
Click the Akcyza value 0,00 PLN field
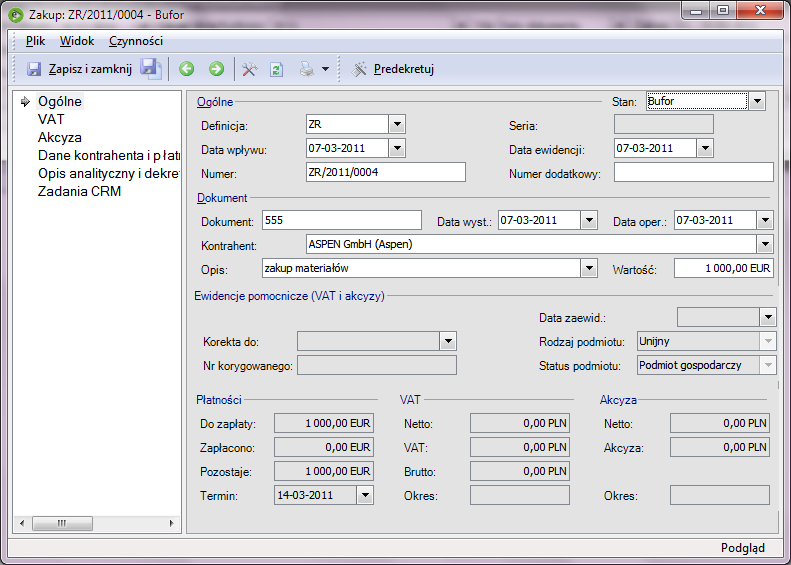[720, 447]
